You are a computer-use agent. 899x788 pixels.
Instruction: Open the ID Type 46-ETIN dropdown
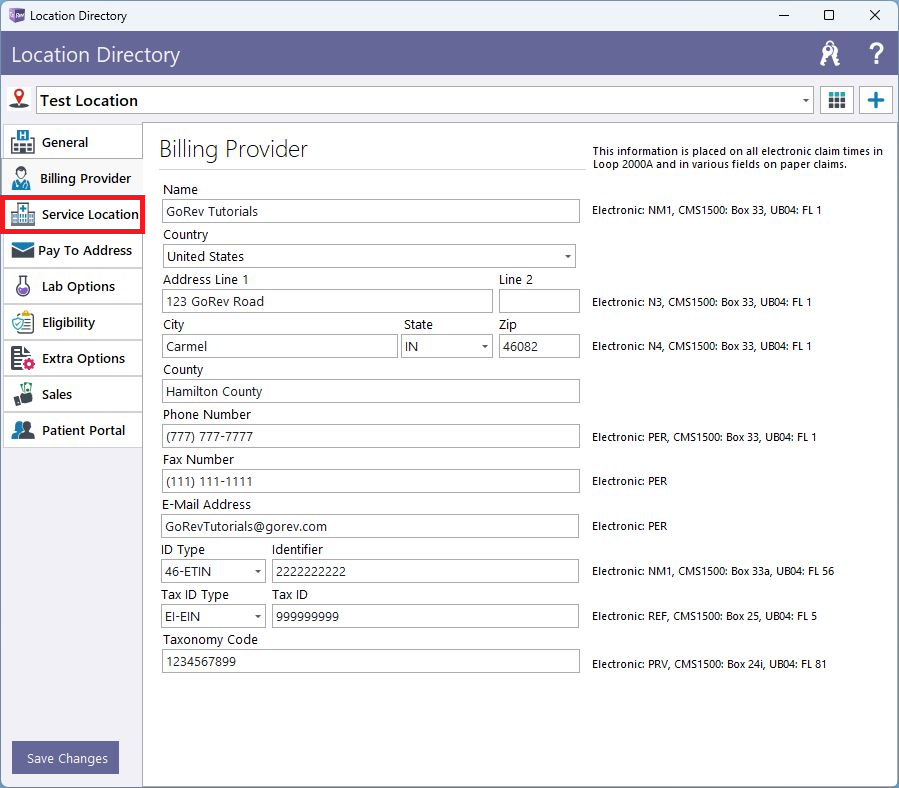click(x=257, y=571)
